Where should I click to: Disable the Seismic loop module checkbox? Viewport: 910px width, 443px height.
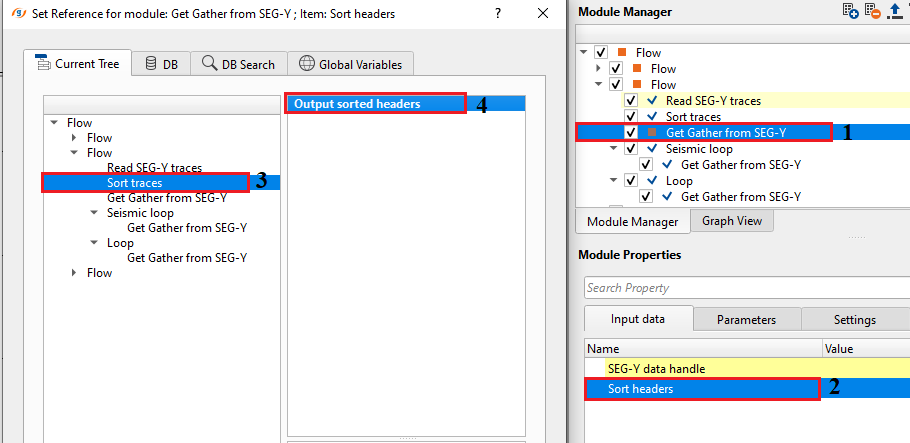coord(631,149)
